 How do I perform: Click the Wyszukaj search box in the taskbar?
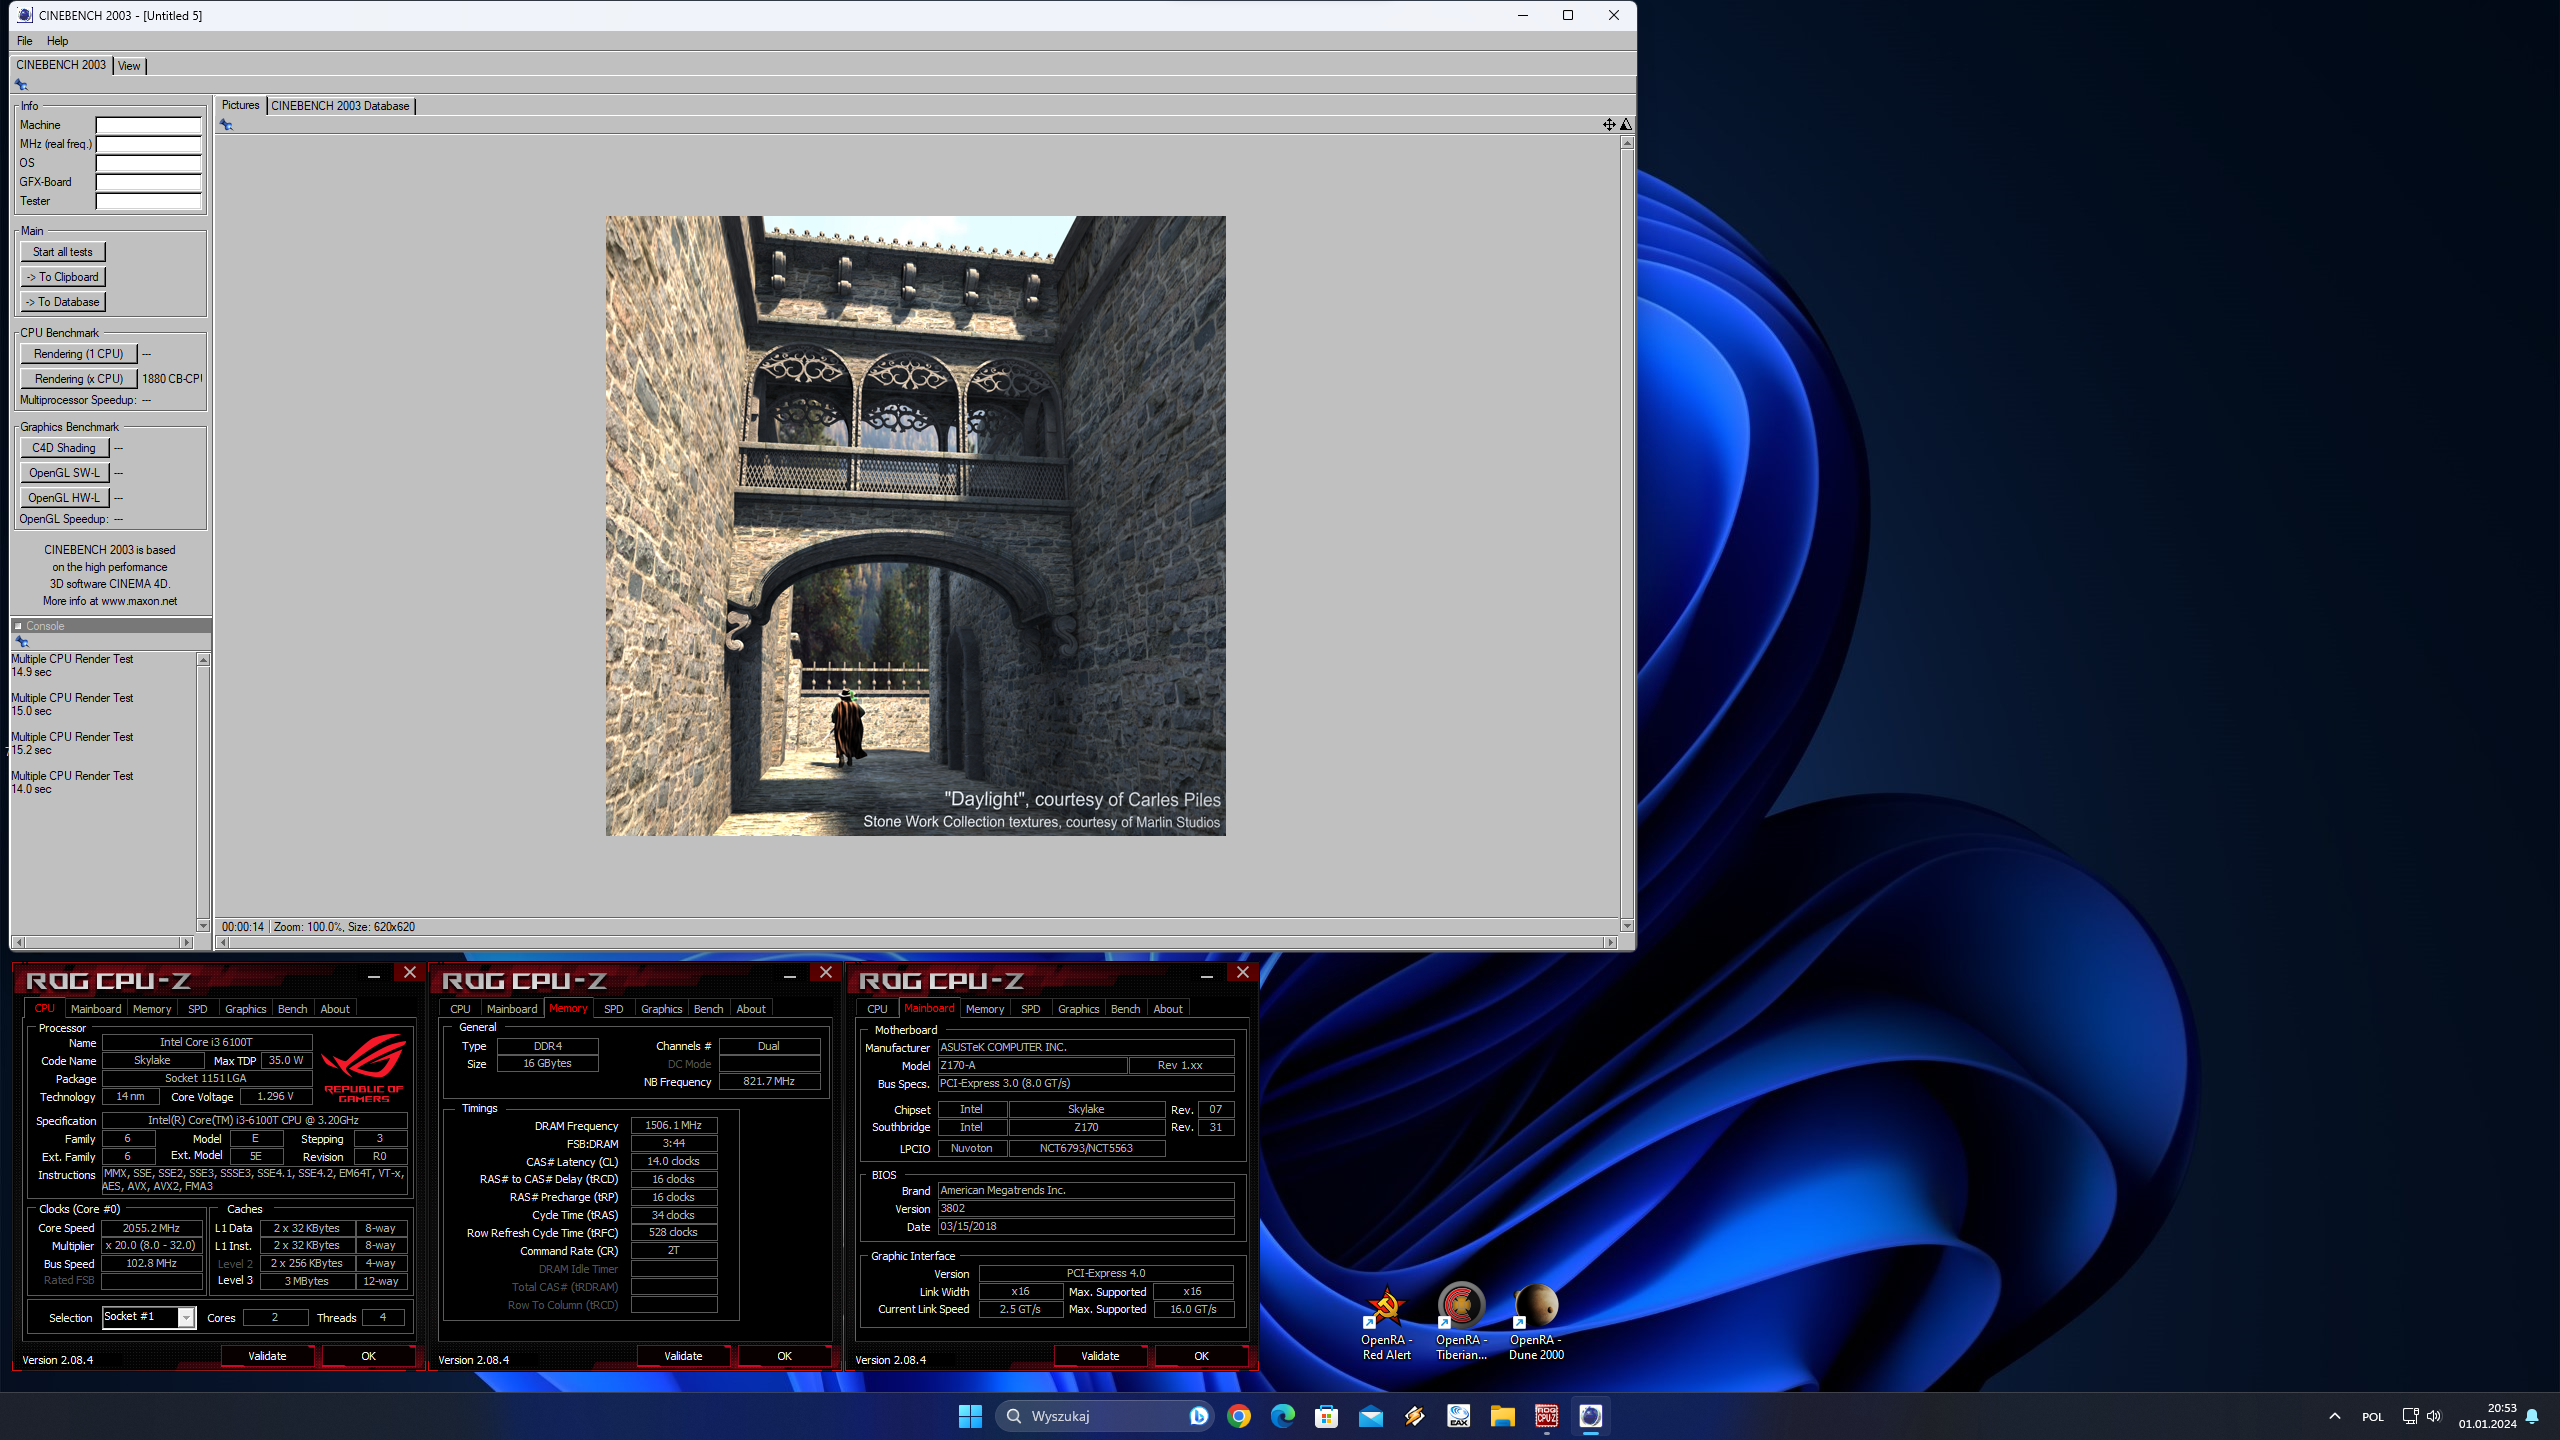tap(1104, 1416)
